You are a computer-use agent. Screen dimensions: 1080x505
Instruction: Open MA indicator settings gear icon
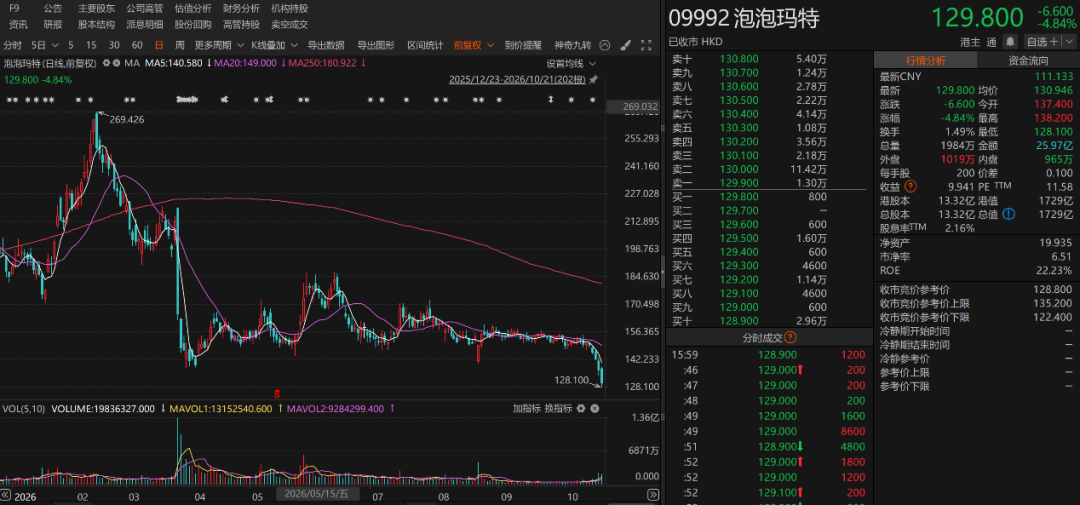[x=107, y=63]
